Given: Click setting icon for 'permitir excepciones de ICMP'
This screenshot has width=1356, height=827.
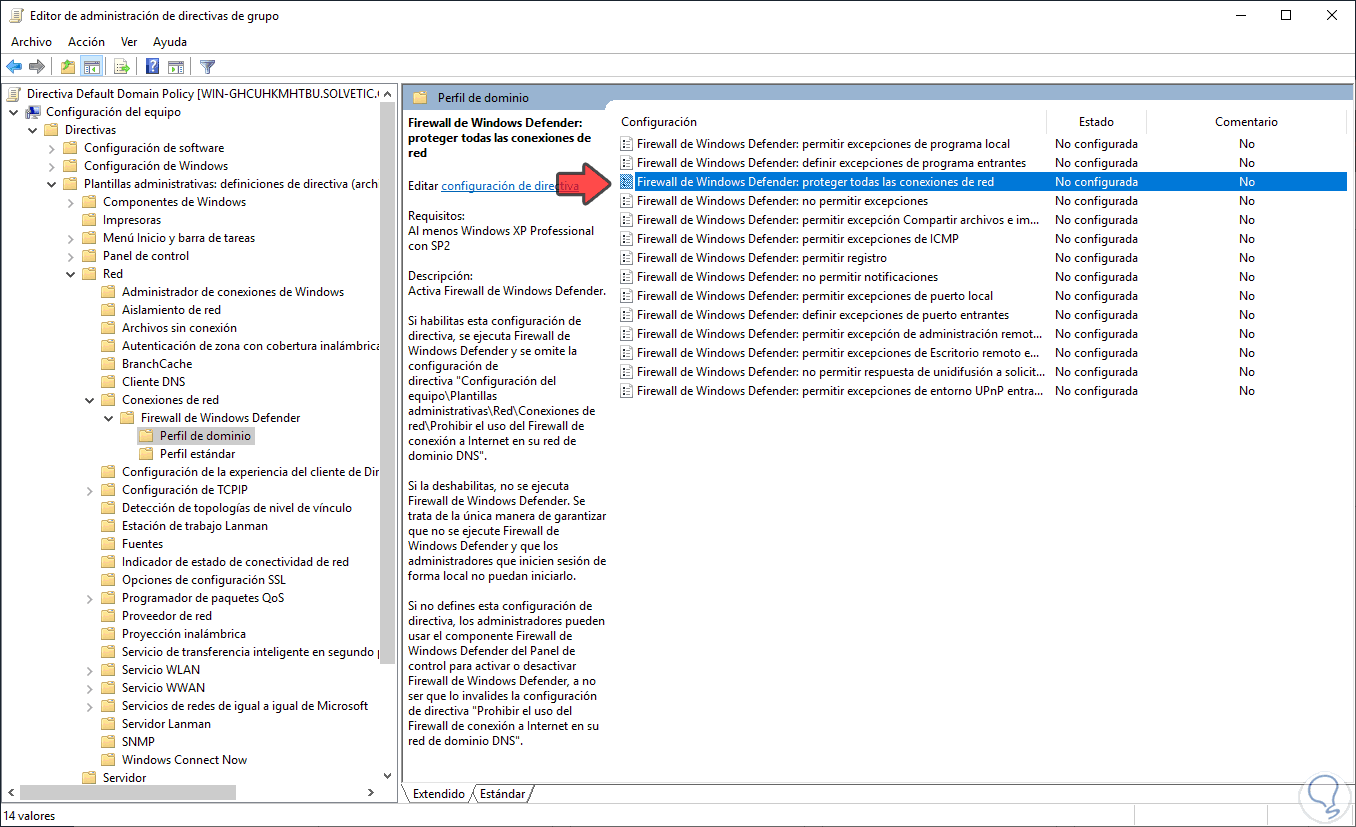Looking at the screenshot, I should coord(627,239).
